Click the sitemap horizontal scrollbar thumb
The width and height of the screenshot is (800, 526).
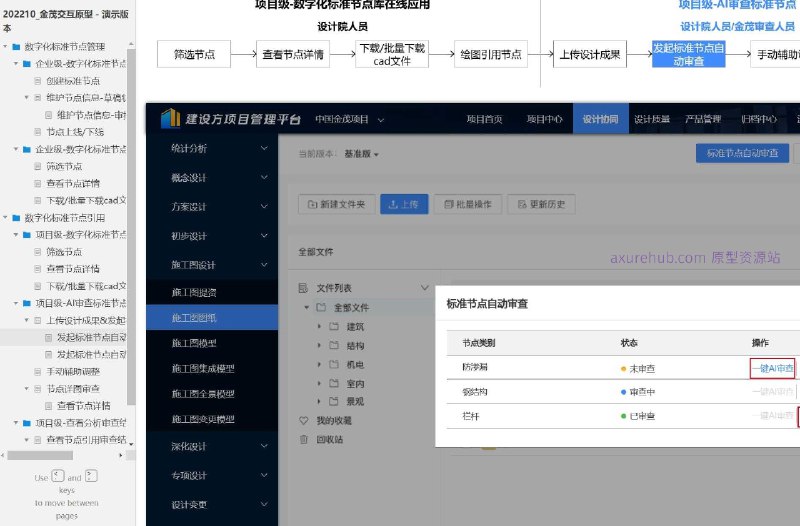click(x=40, y=455)
